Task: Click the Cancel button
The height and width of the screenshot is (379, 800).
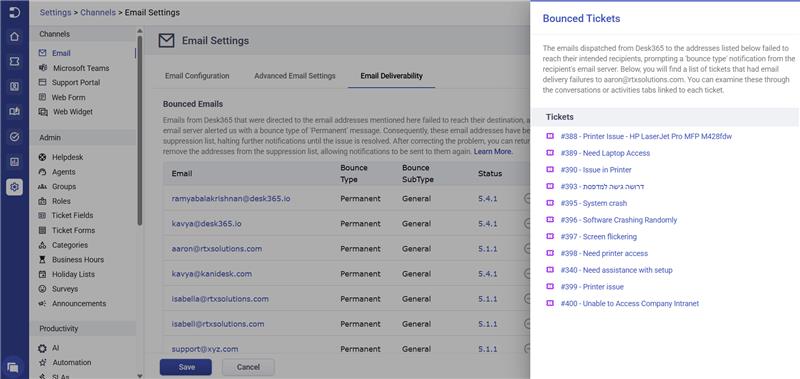Action: tap(248, 367)
